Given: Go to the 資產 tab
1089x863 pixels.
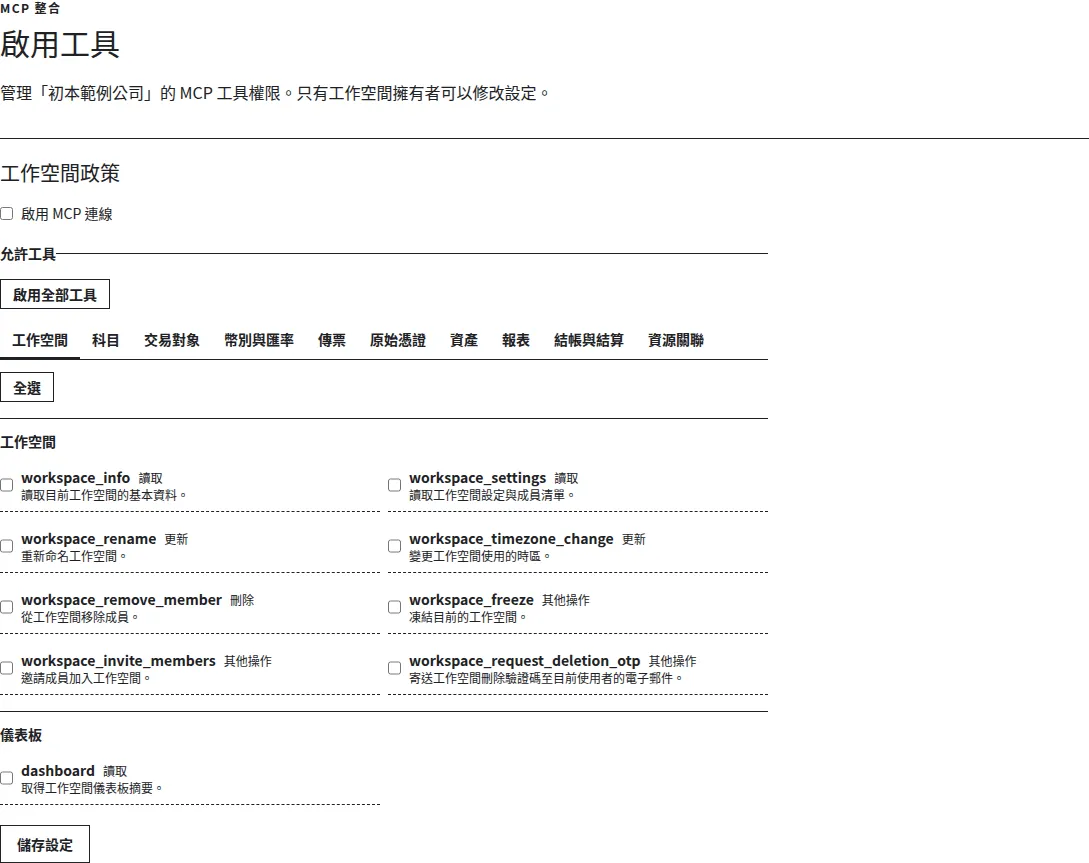Looking at the screenshot, I should point(463,340).
